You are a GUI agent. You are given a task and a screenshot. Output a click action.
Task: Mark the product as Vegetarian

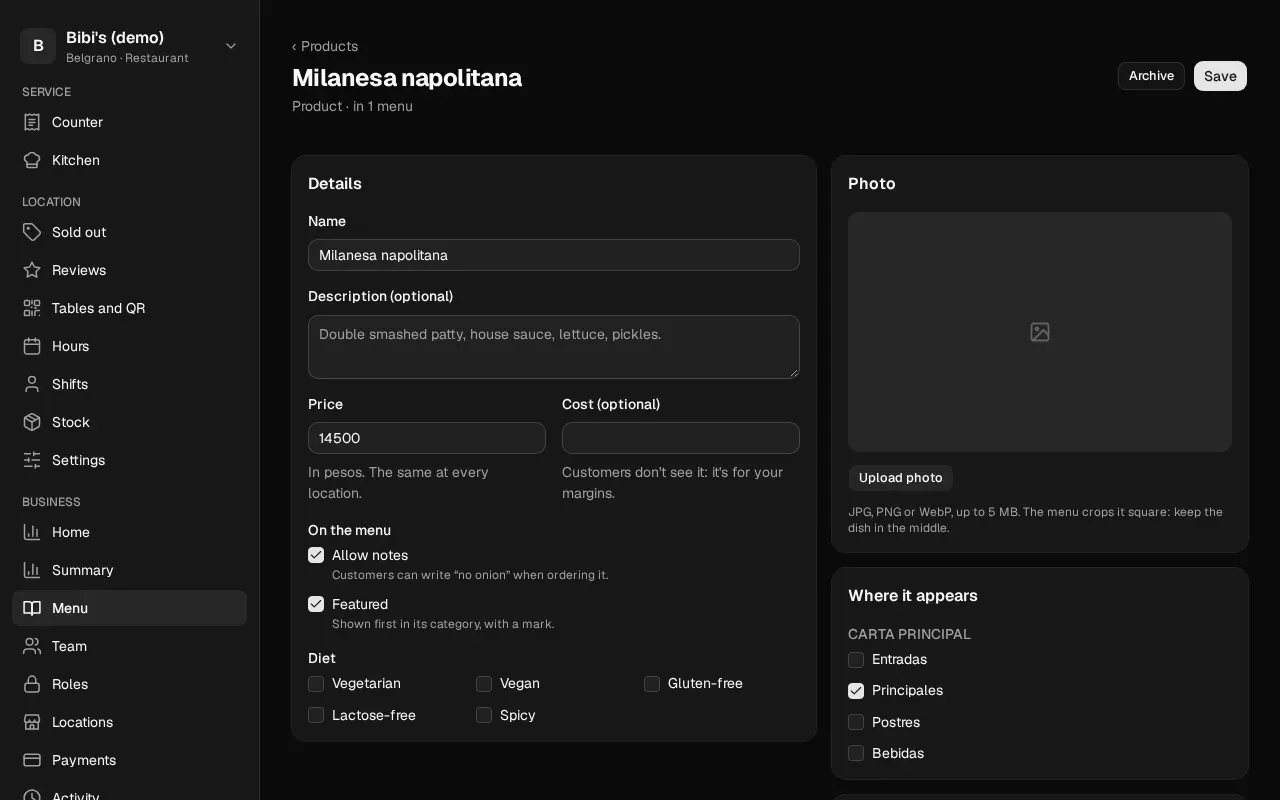tap(316, 684)
